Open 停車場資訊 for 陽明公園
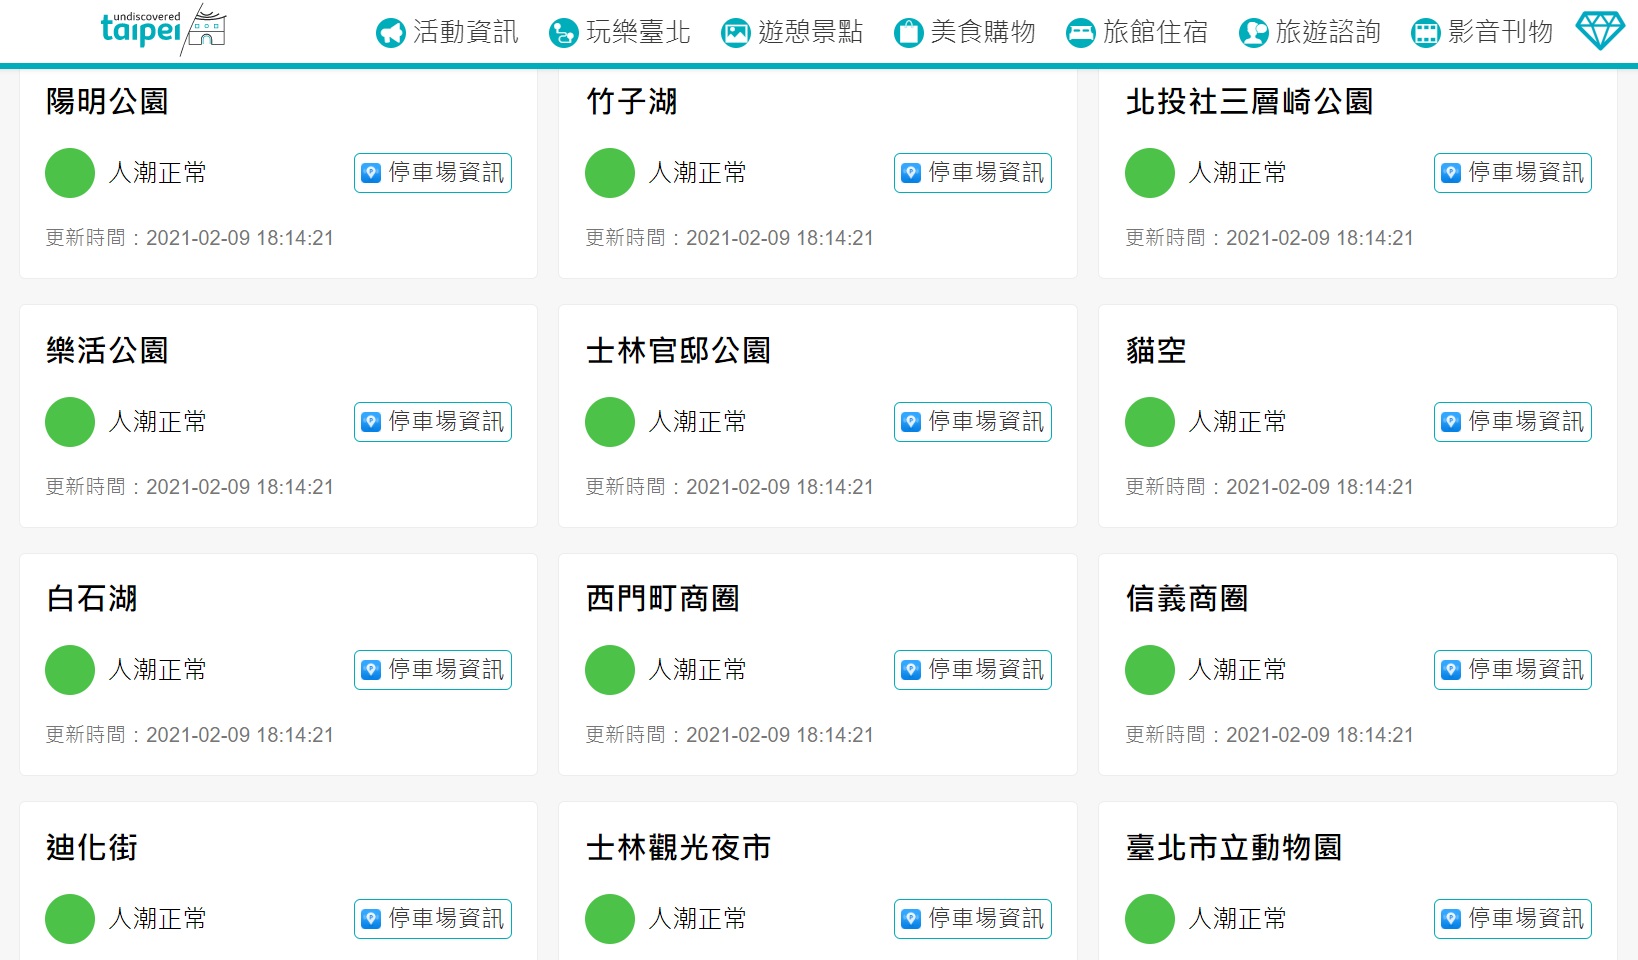The height and width of the screenshot is (960, 1638). [x=433, y=173]
